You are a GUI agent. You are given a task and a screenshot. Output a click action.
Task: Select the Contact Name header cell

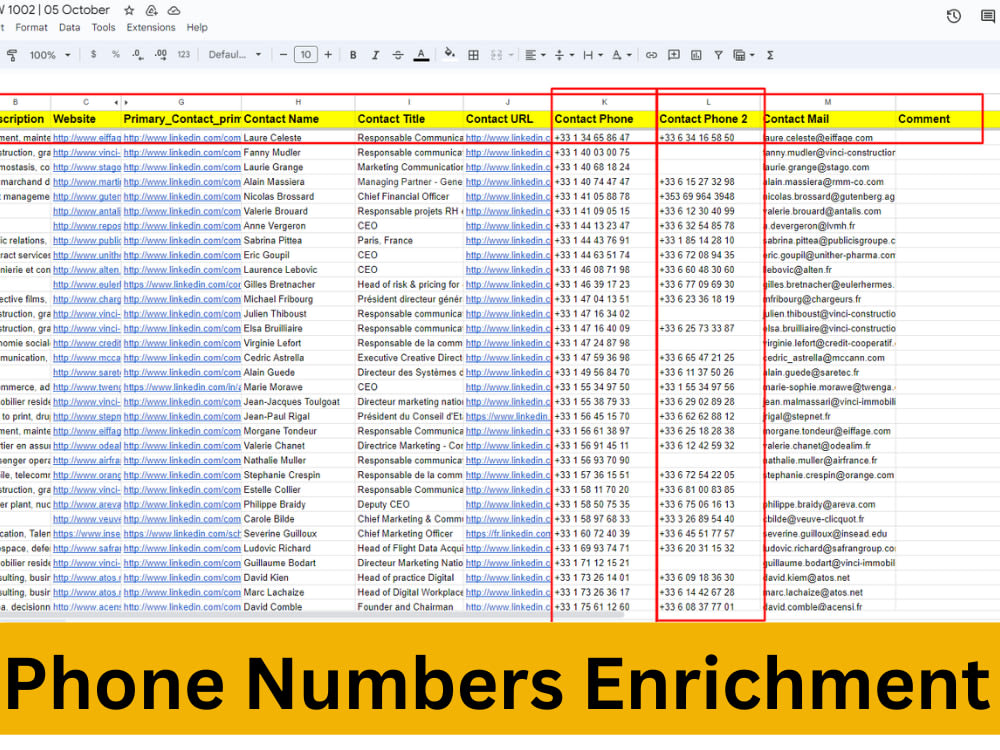298,119
